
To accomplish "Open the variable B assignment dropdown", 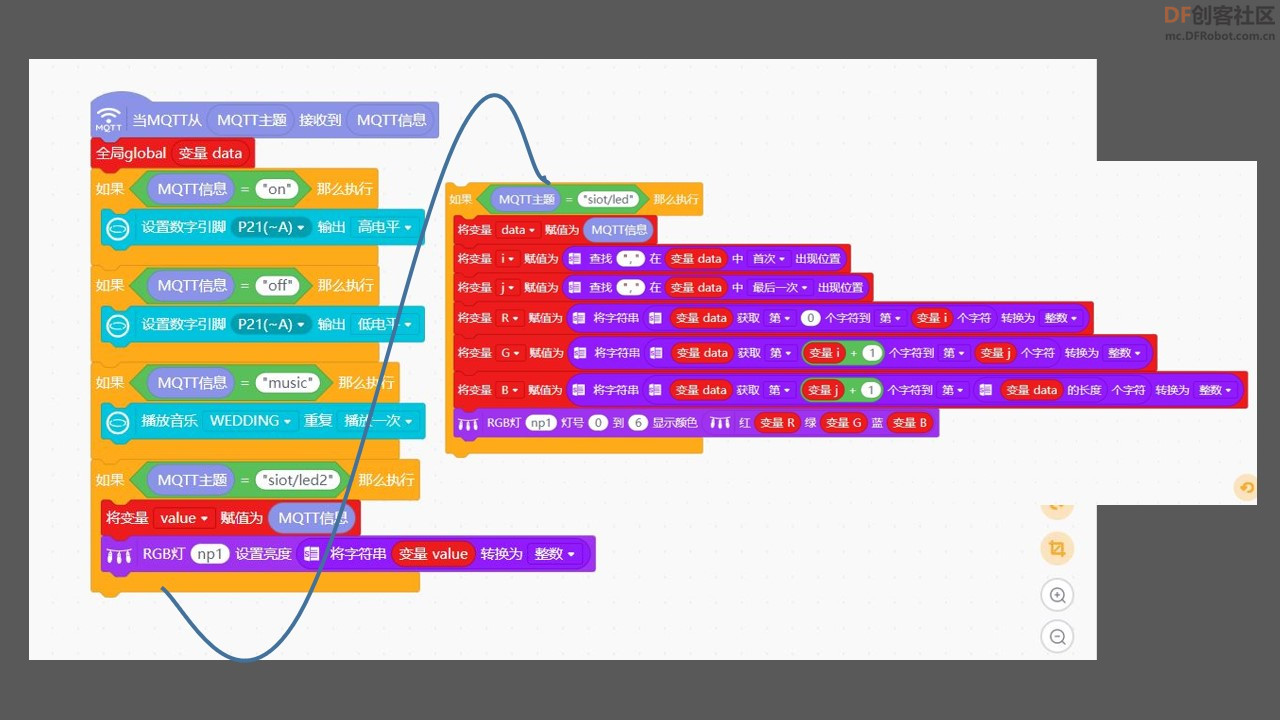I will pos(510,390).
